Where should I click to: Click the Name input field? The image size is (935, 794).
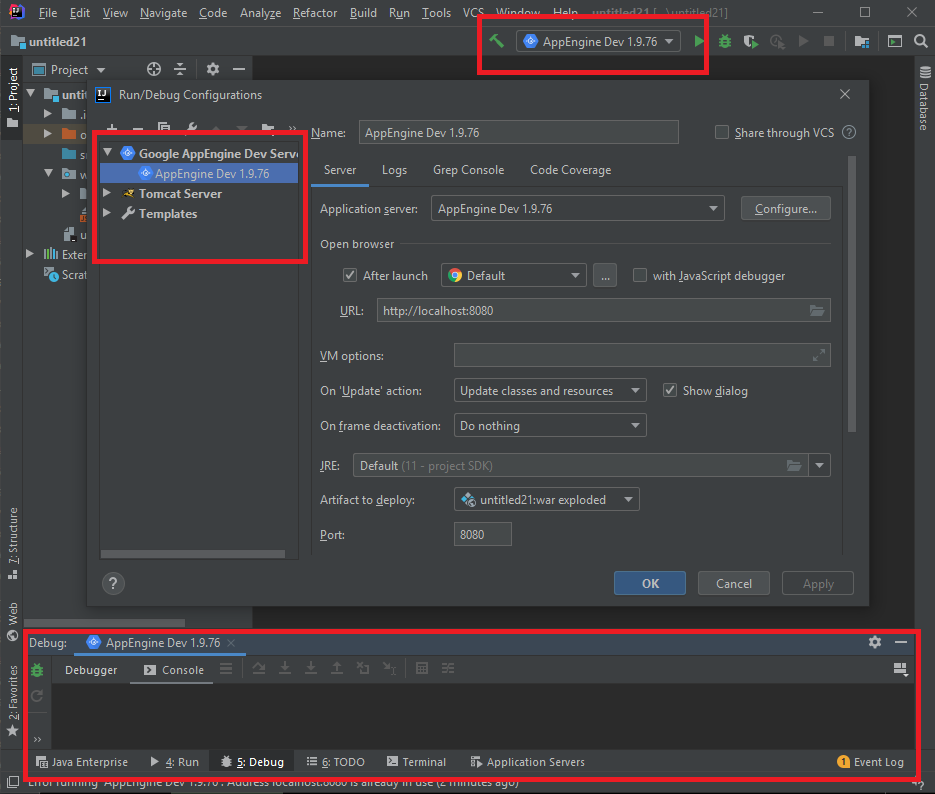click(518, 132)
